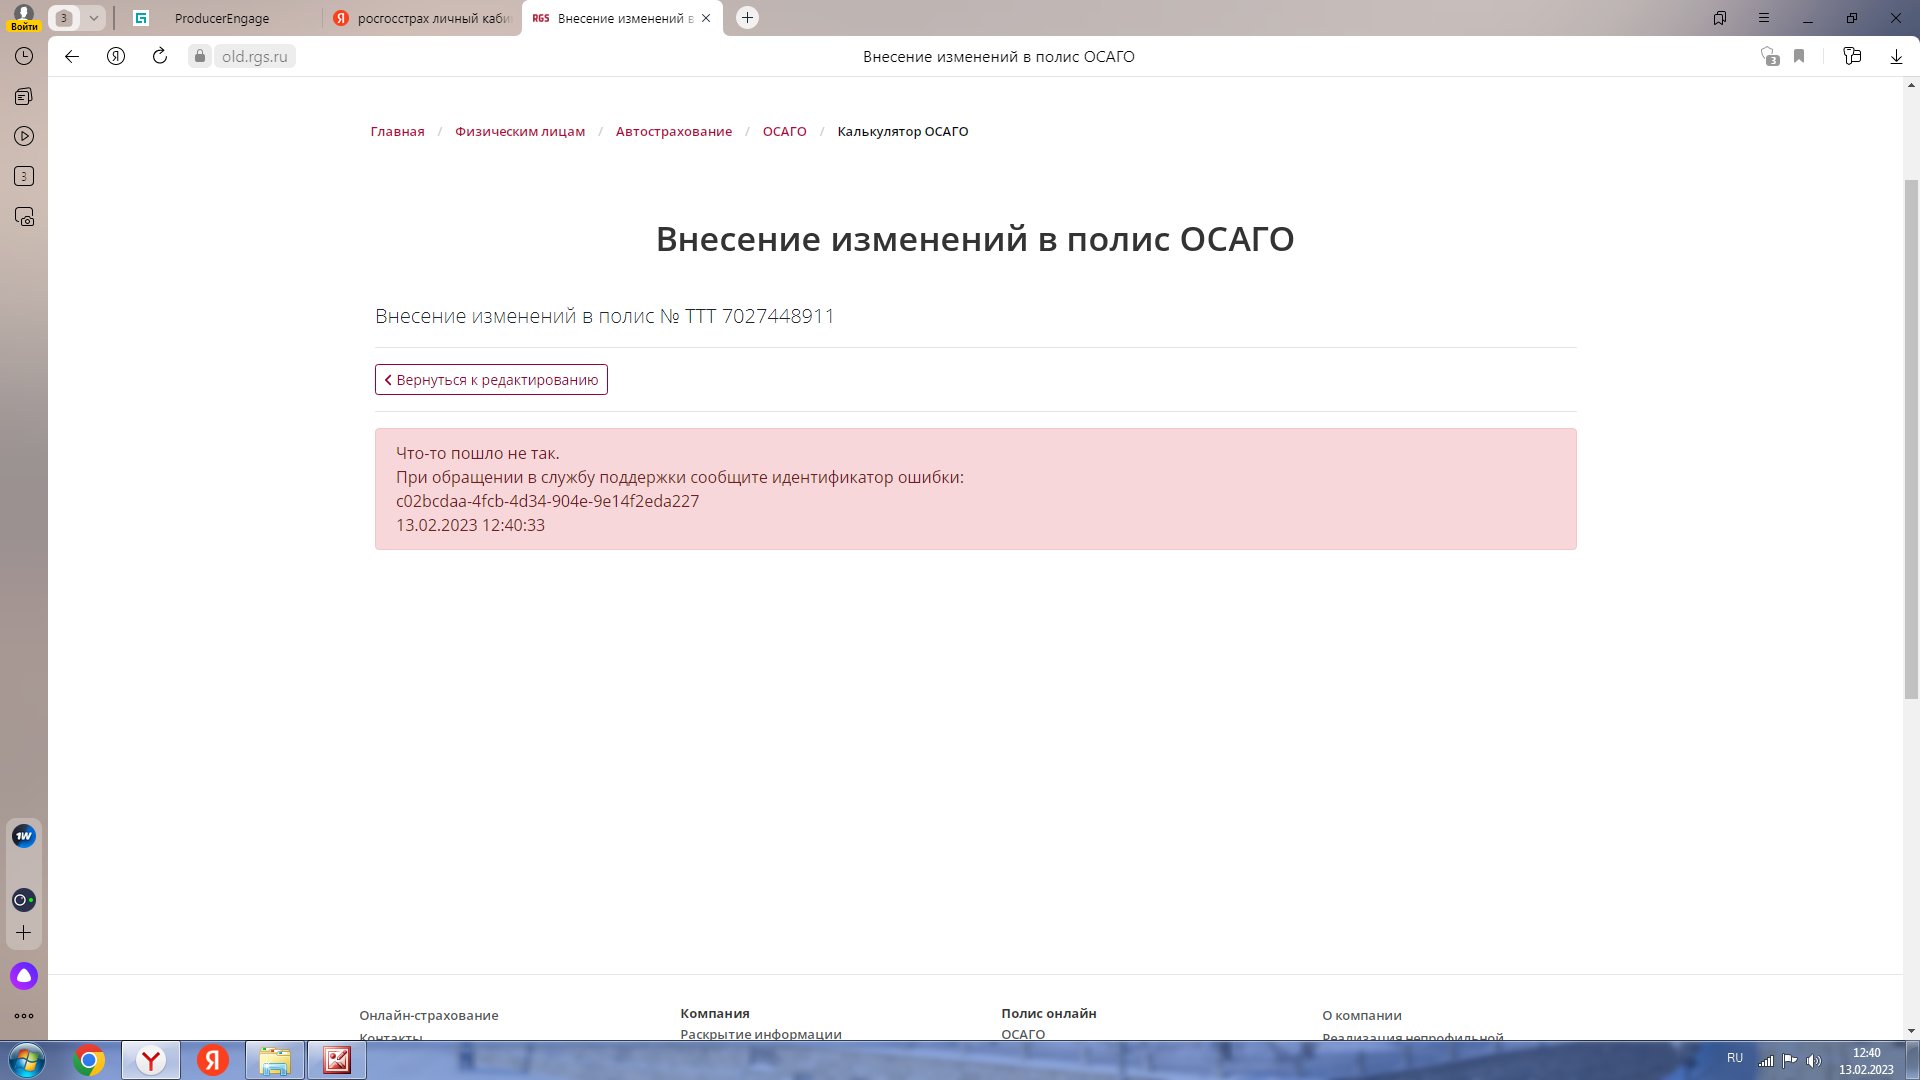Image resolution: width=1920 pixels, height=1080 pixels.
Task: Click the Калькулятор ОСАГО breadcrumb text
Action: 903,131
